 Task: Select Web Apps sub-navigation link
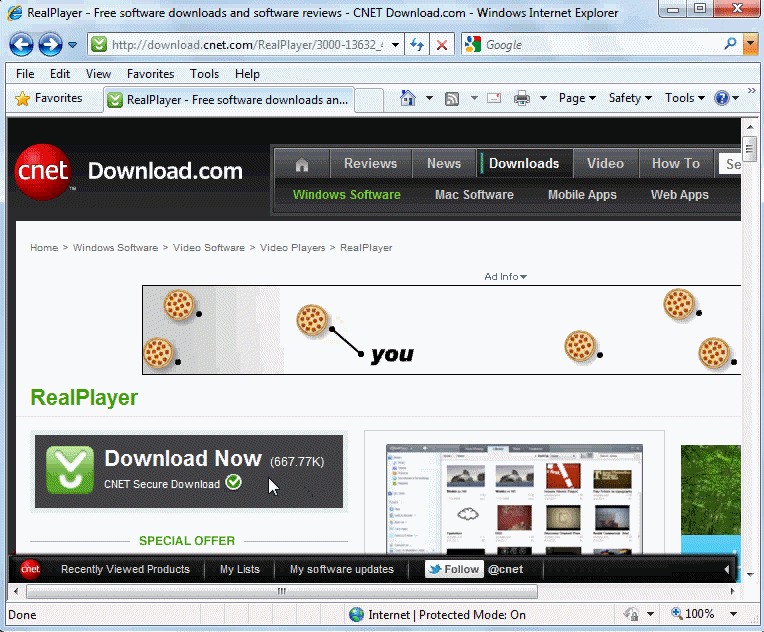[x=680, y=195]
